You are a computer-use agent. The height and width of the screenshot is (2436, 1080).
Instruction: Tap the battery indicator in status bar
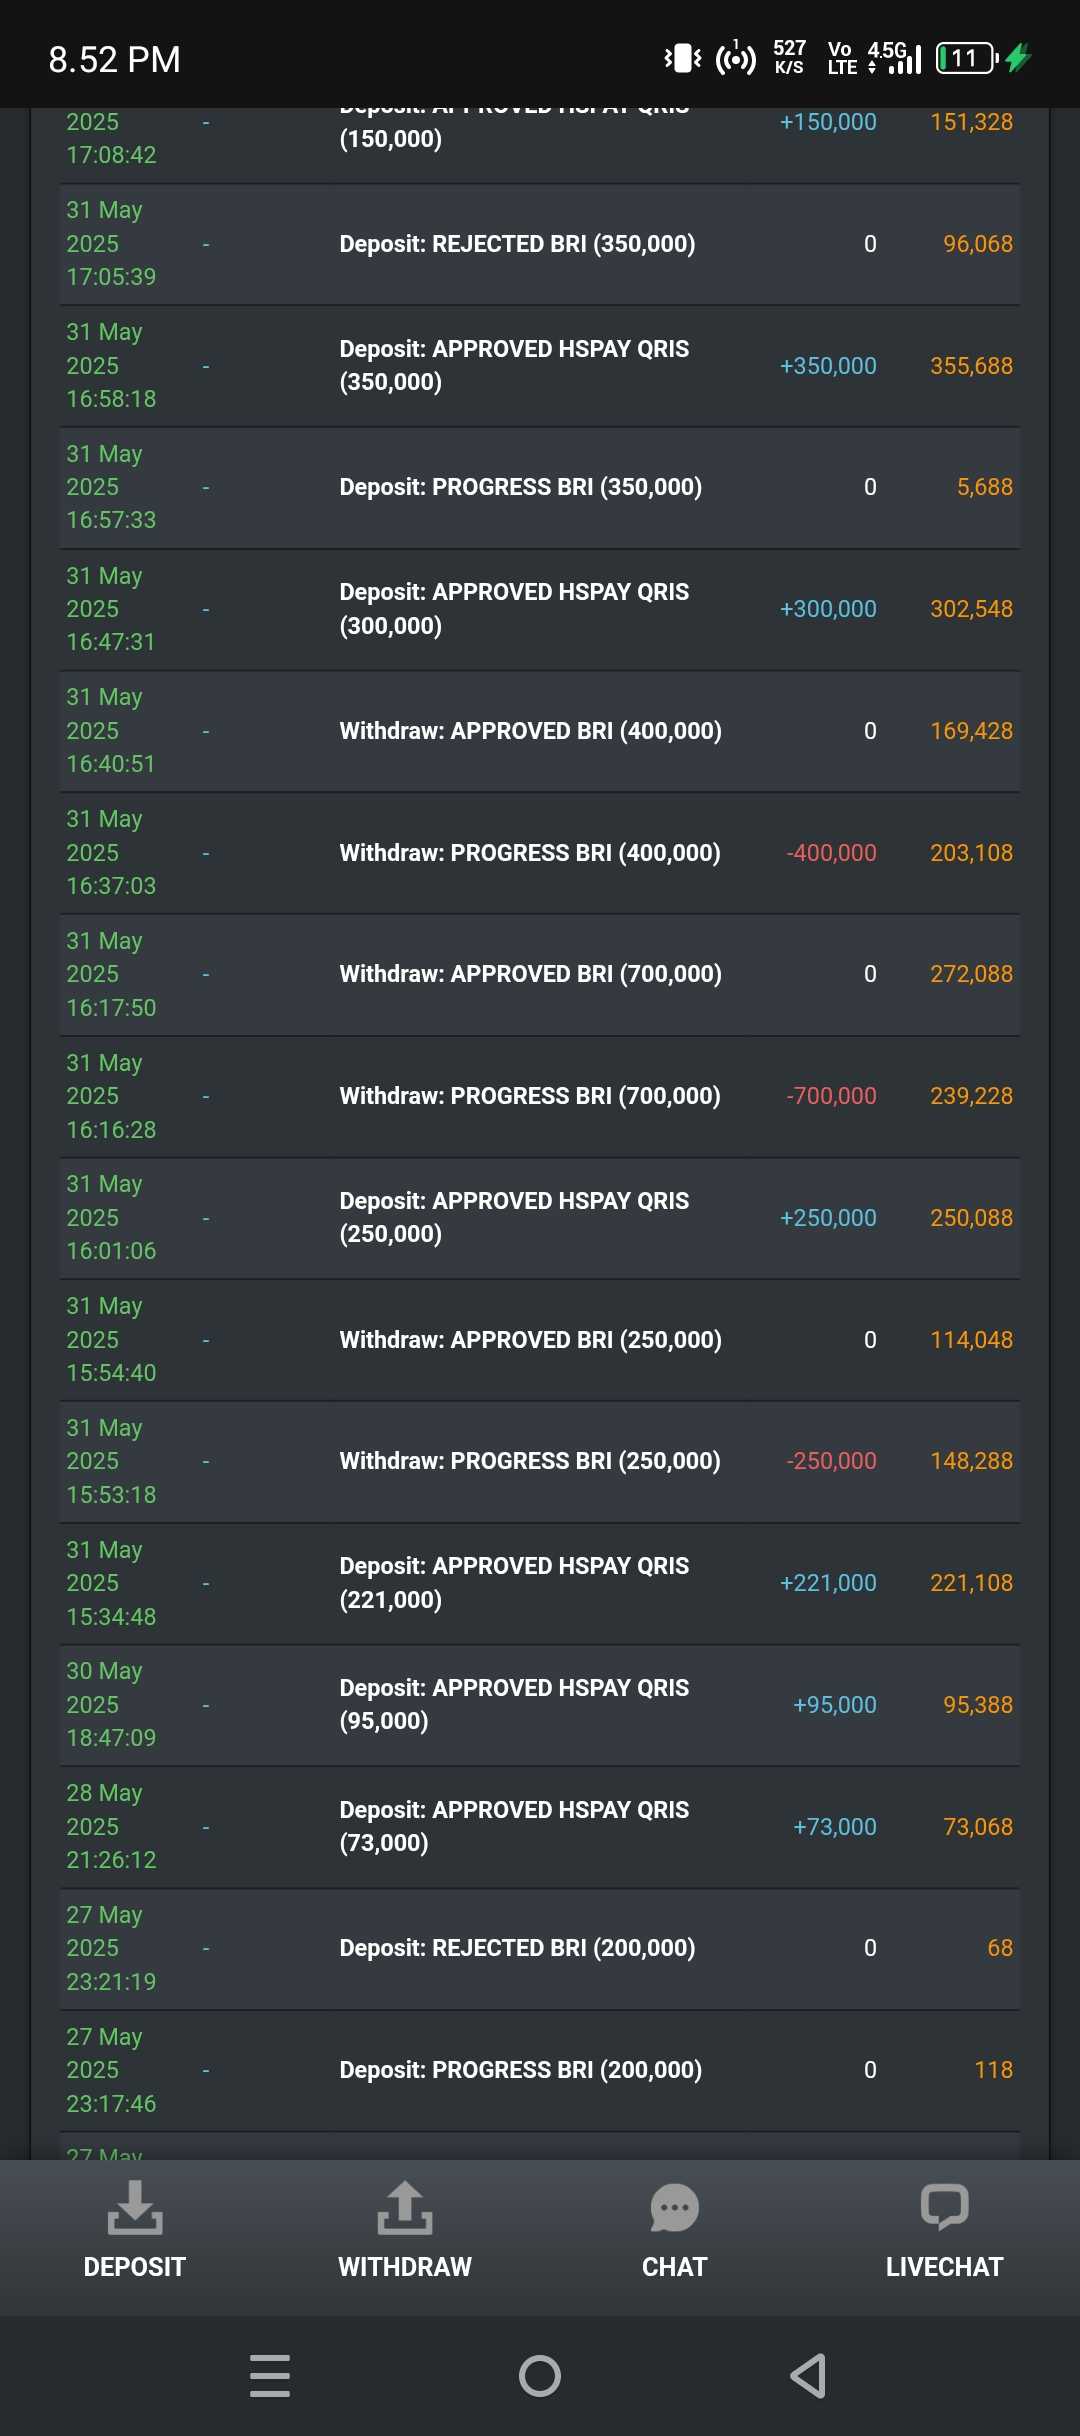[968, 59]
